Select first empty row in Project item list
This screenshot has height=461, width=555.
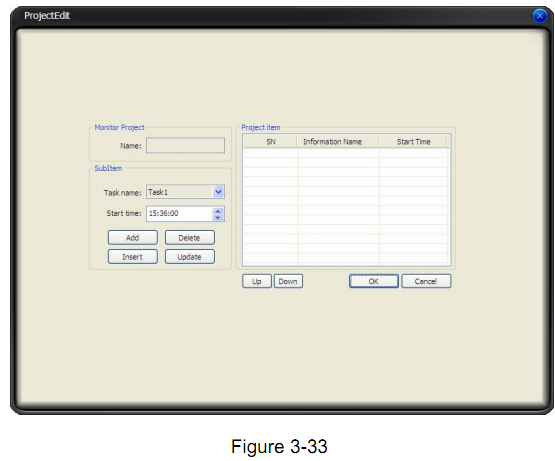346,153
